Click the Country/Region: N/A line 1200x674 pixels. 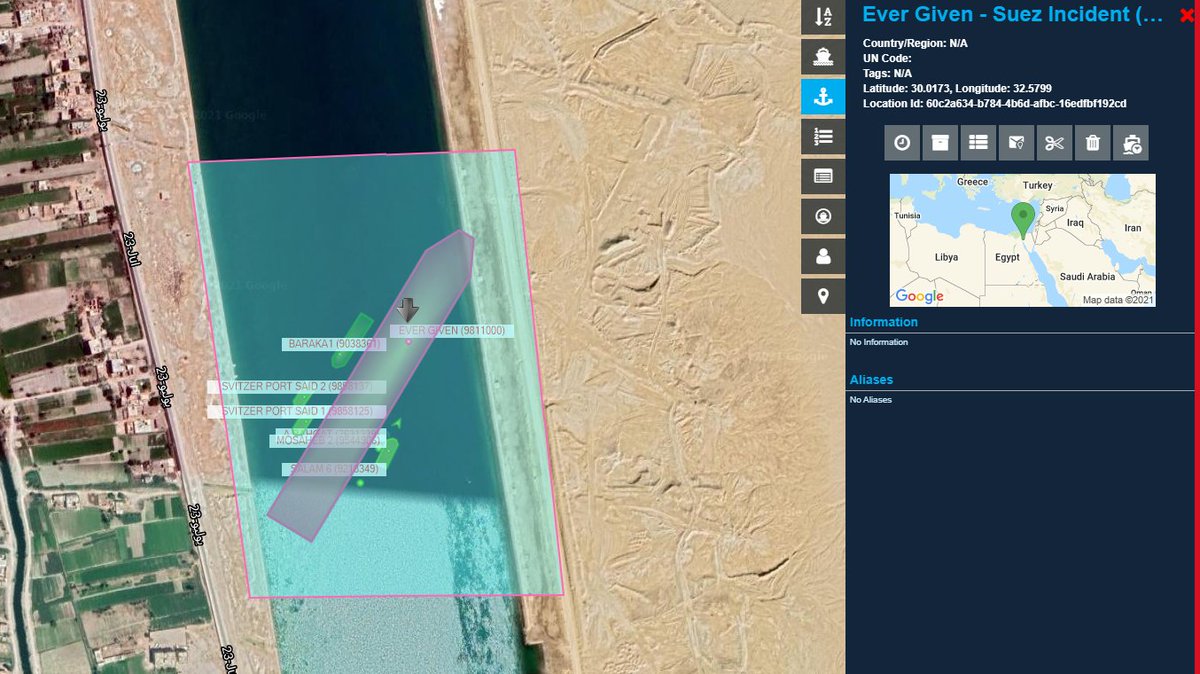click(915, 43)
